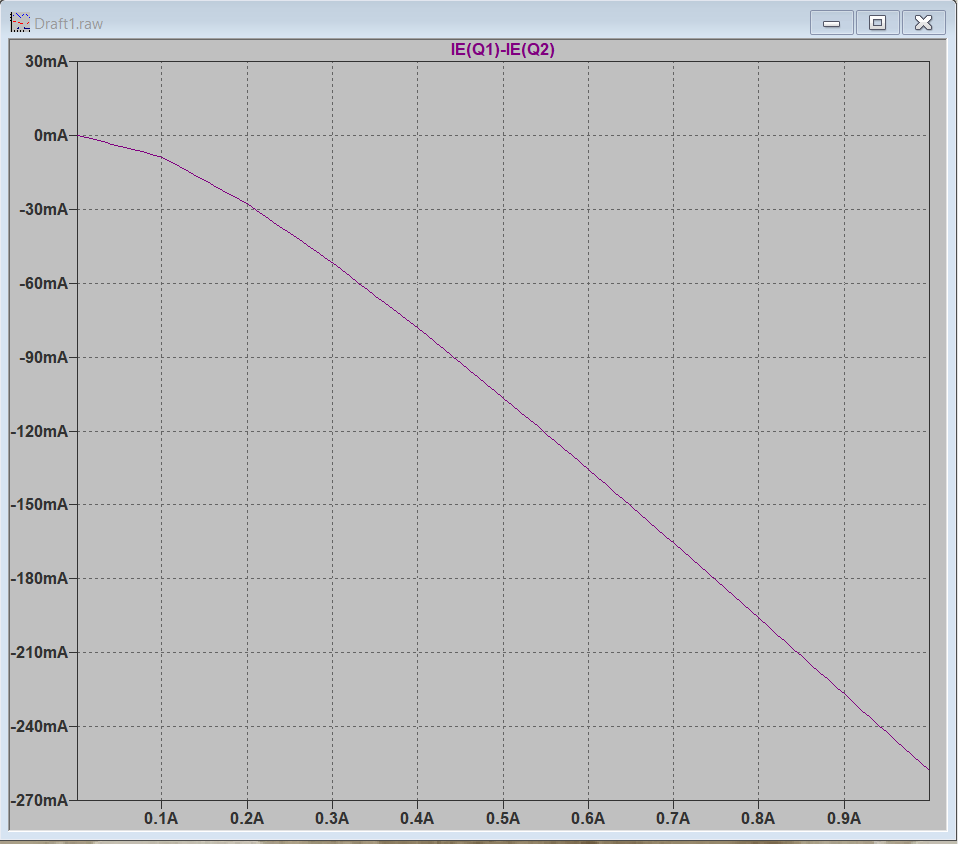
Task: Click the -120mA vertical axis label
Action: [x=39, y=431]
